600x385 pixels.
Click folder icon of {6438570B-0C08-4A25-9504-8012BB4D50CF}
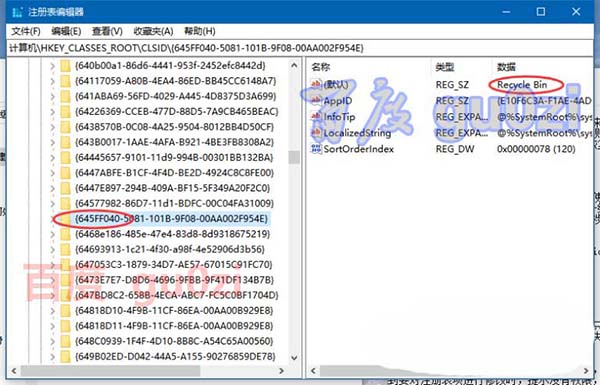66,127
